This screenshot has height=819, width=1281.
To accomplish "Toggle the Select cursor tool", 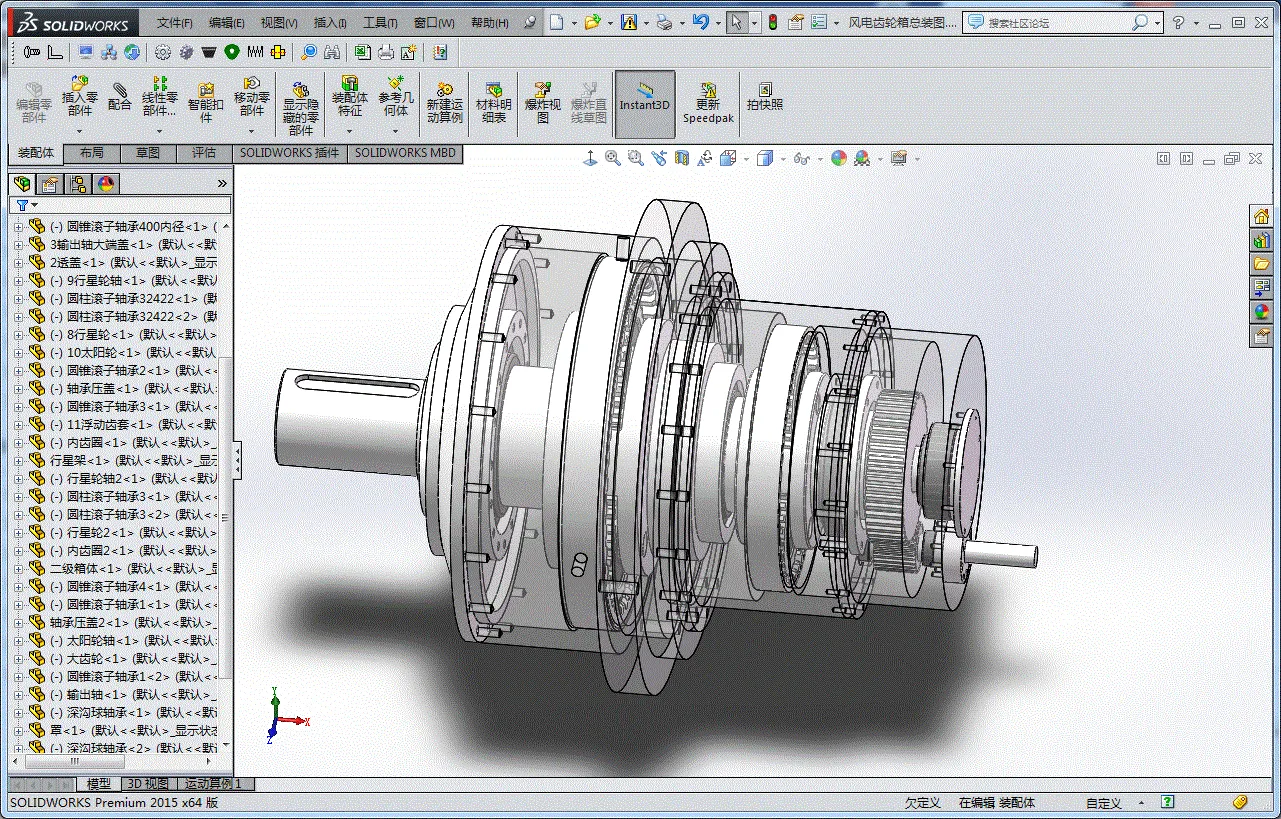I will click(736, 22).
